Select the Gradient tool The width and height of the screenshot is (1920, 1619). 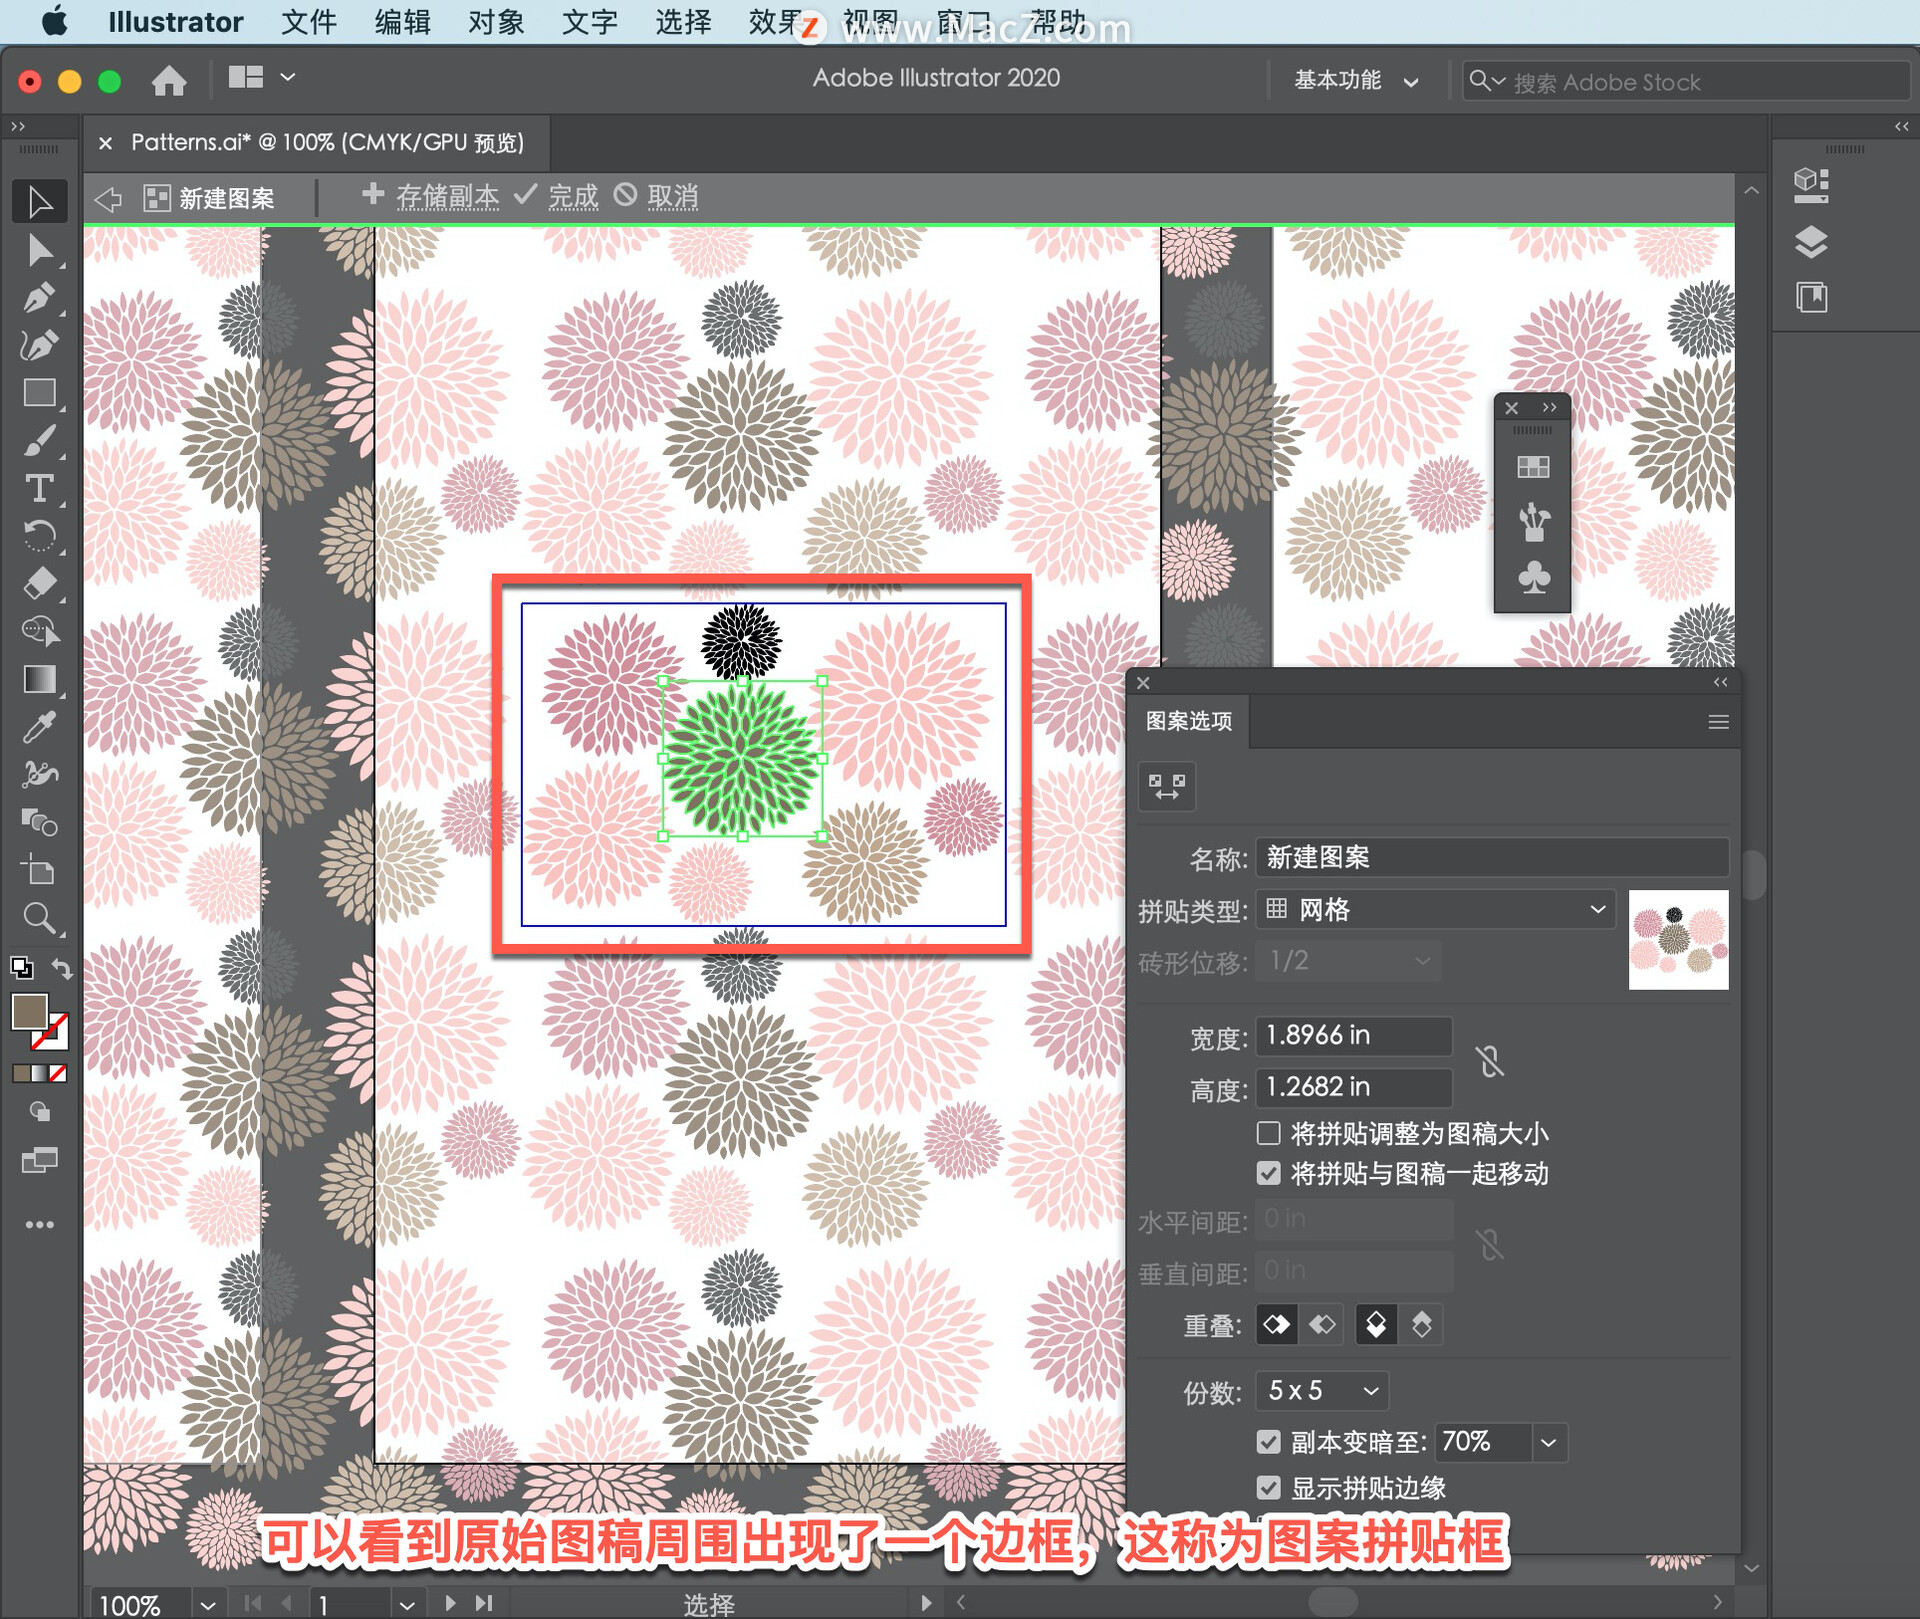40,679
